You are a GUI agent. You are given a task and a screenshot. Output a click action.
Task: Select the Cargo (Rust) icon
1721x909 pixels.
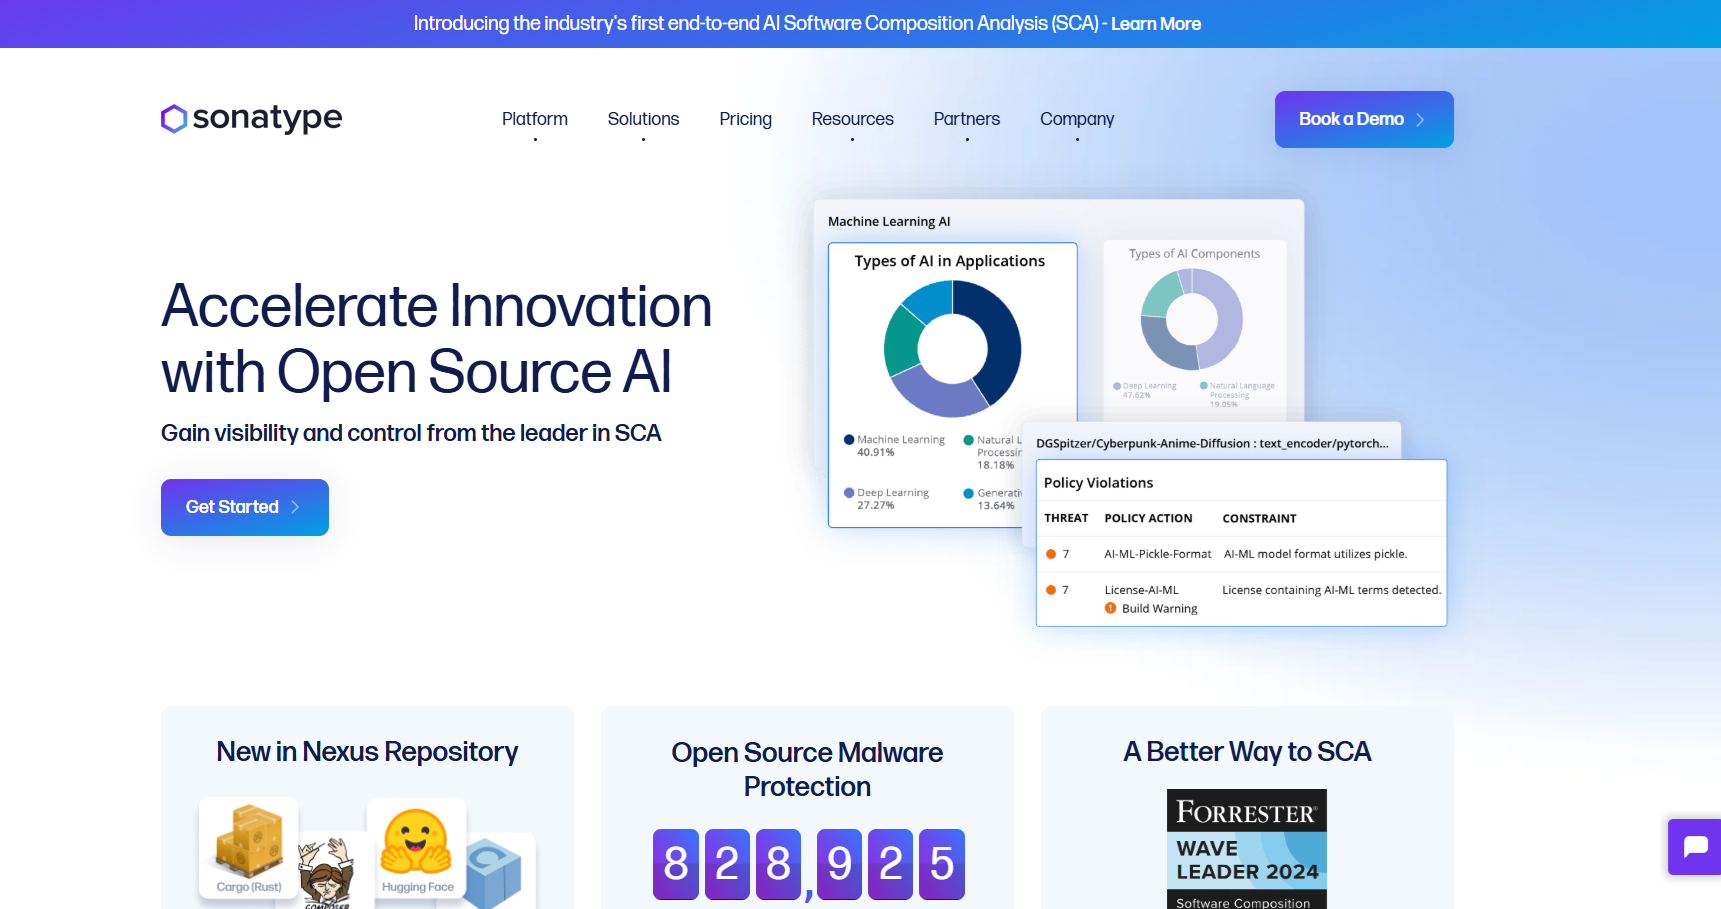point(248,843)
